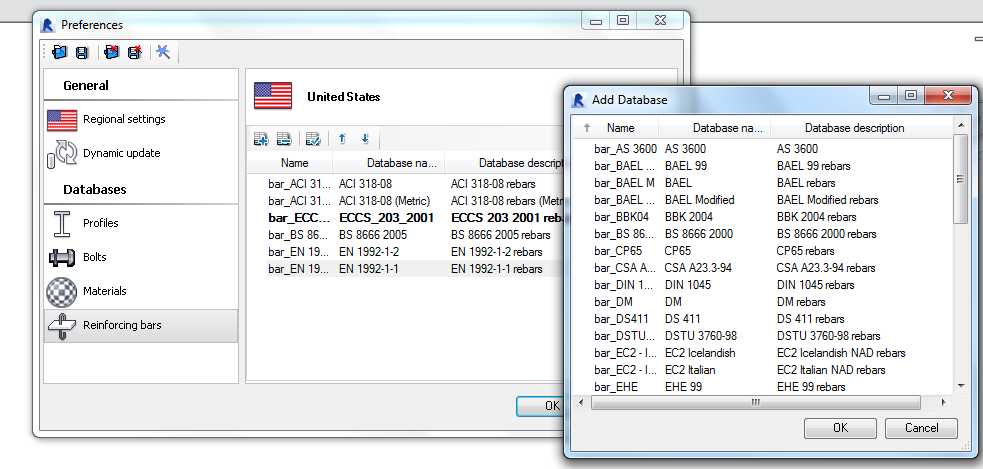983x469 pixels.
Task: Open Regional settings in the sidebar
Action: click(141, 119)
